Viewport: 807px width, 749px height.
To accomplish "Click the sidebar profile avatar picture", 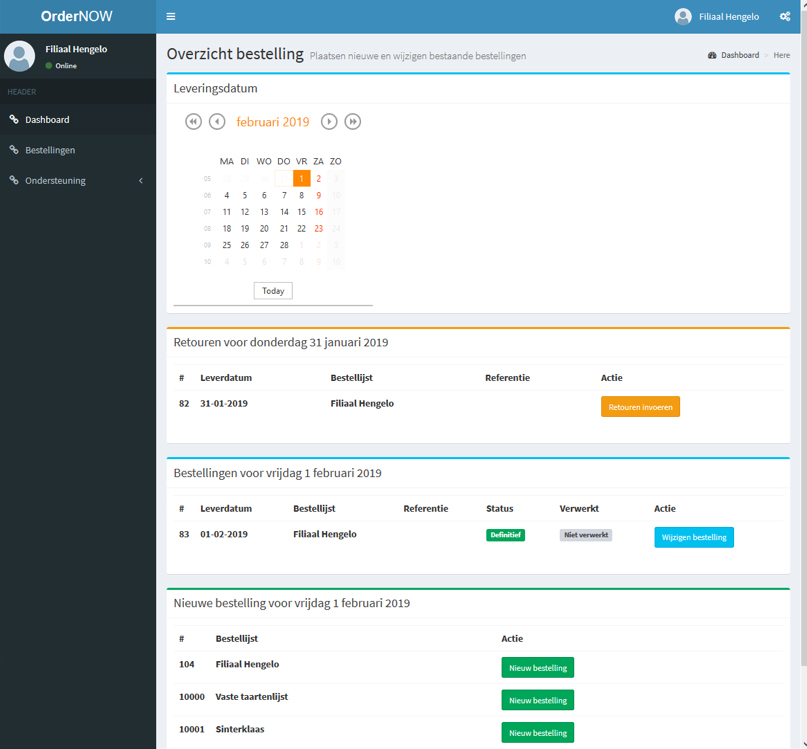I will click(20, 56).
